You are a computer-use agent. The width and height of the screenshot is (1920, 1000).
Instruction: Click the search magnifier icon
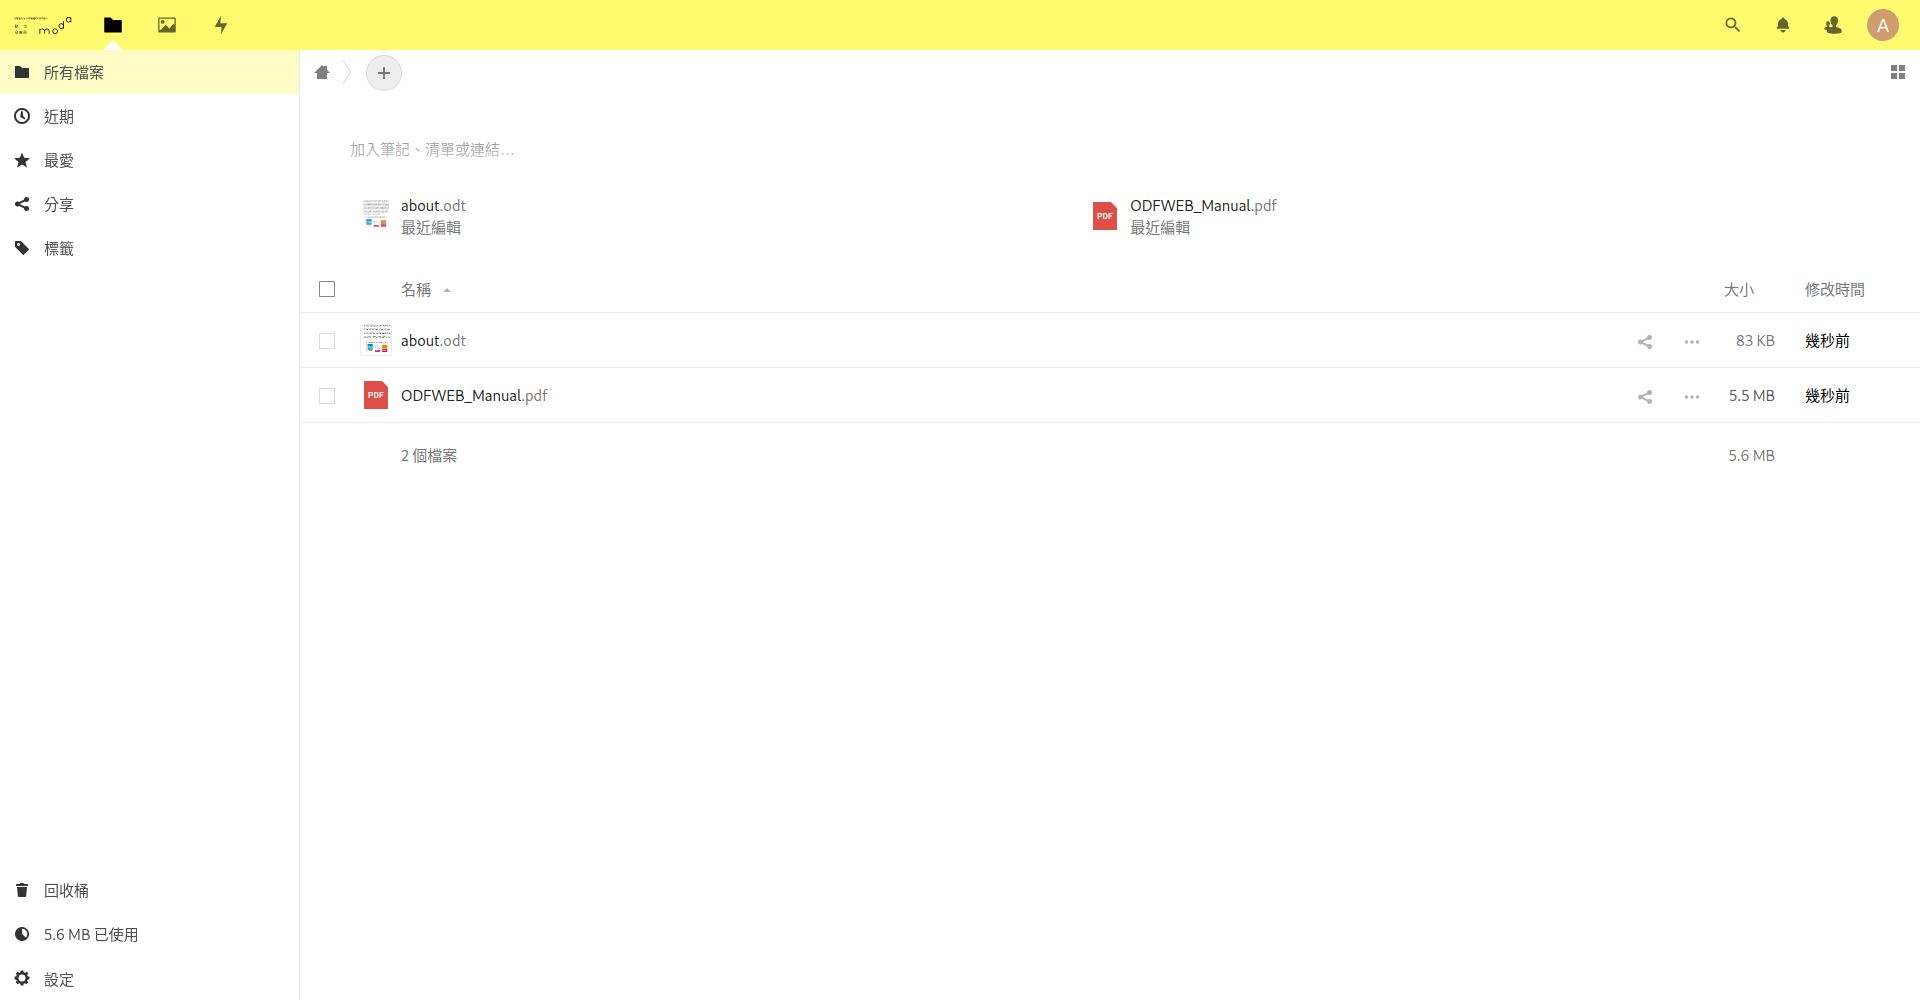point(1732,25)
